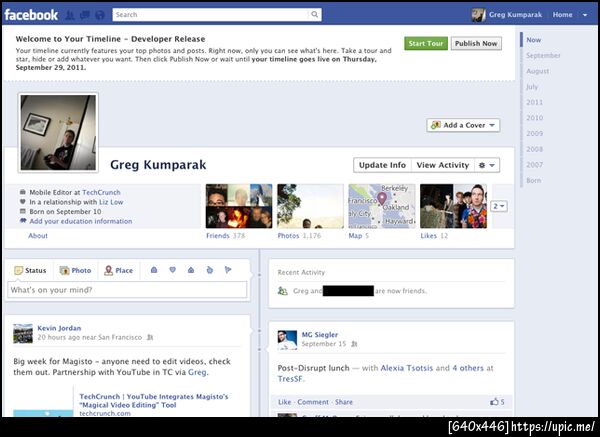Click Add your education information link
This screenshot has height=437, width=600.
point(81,221)
